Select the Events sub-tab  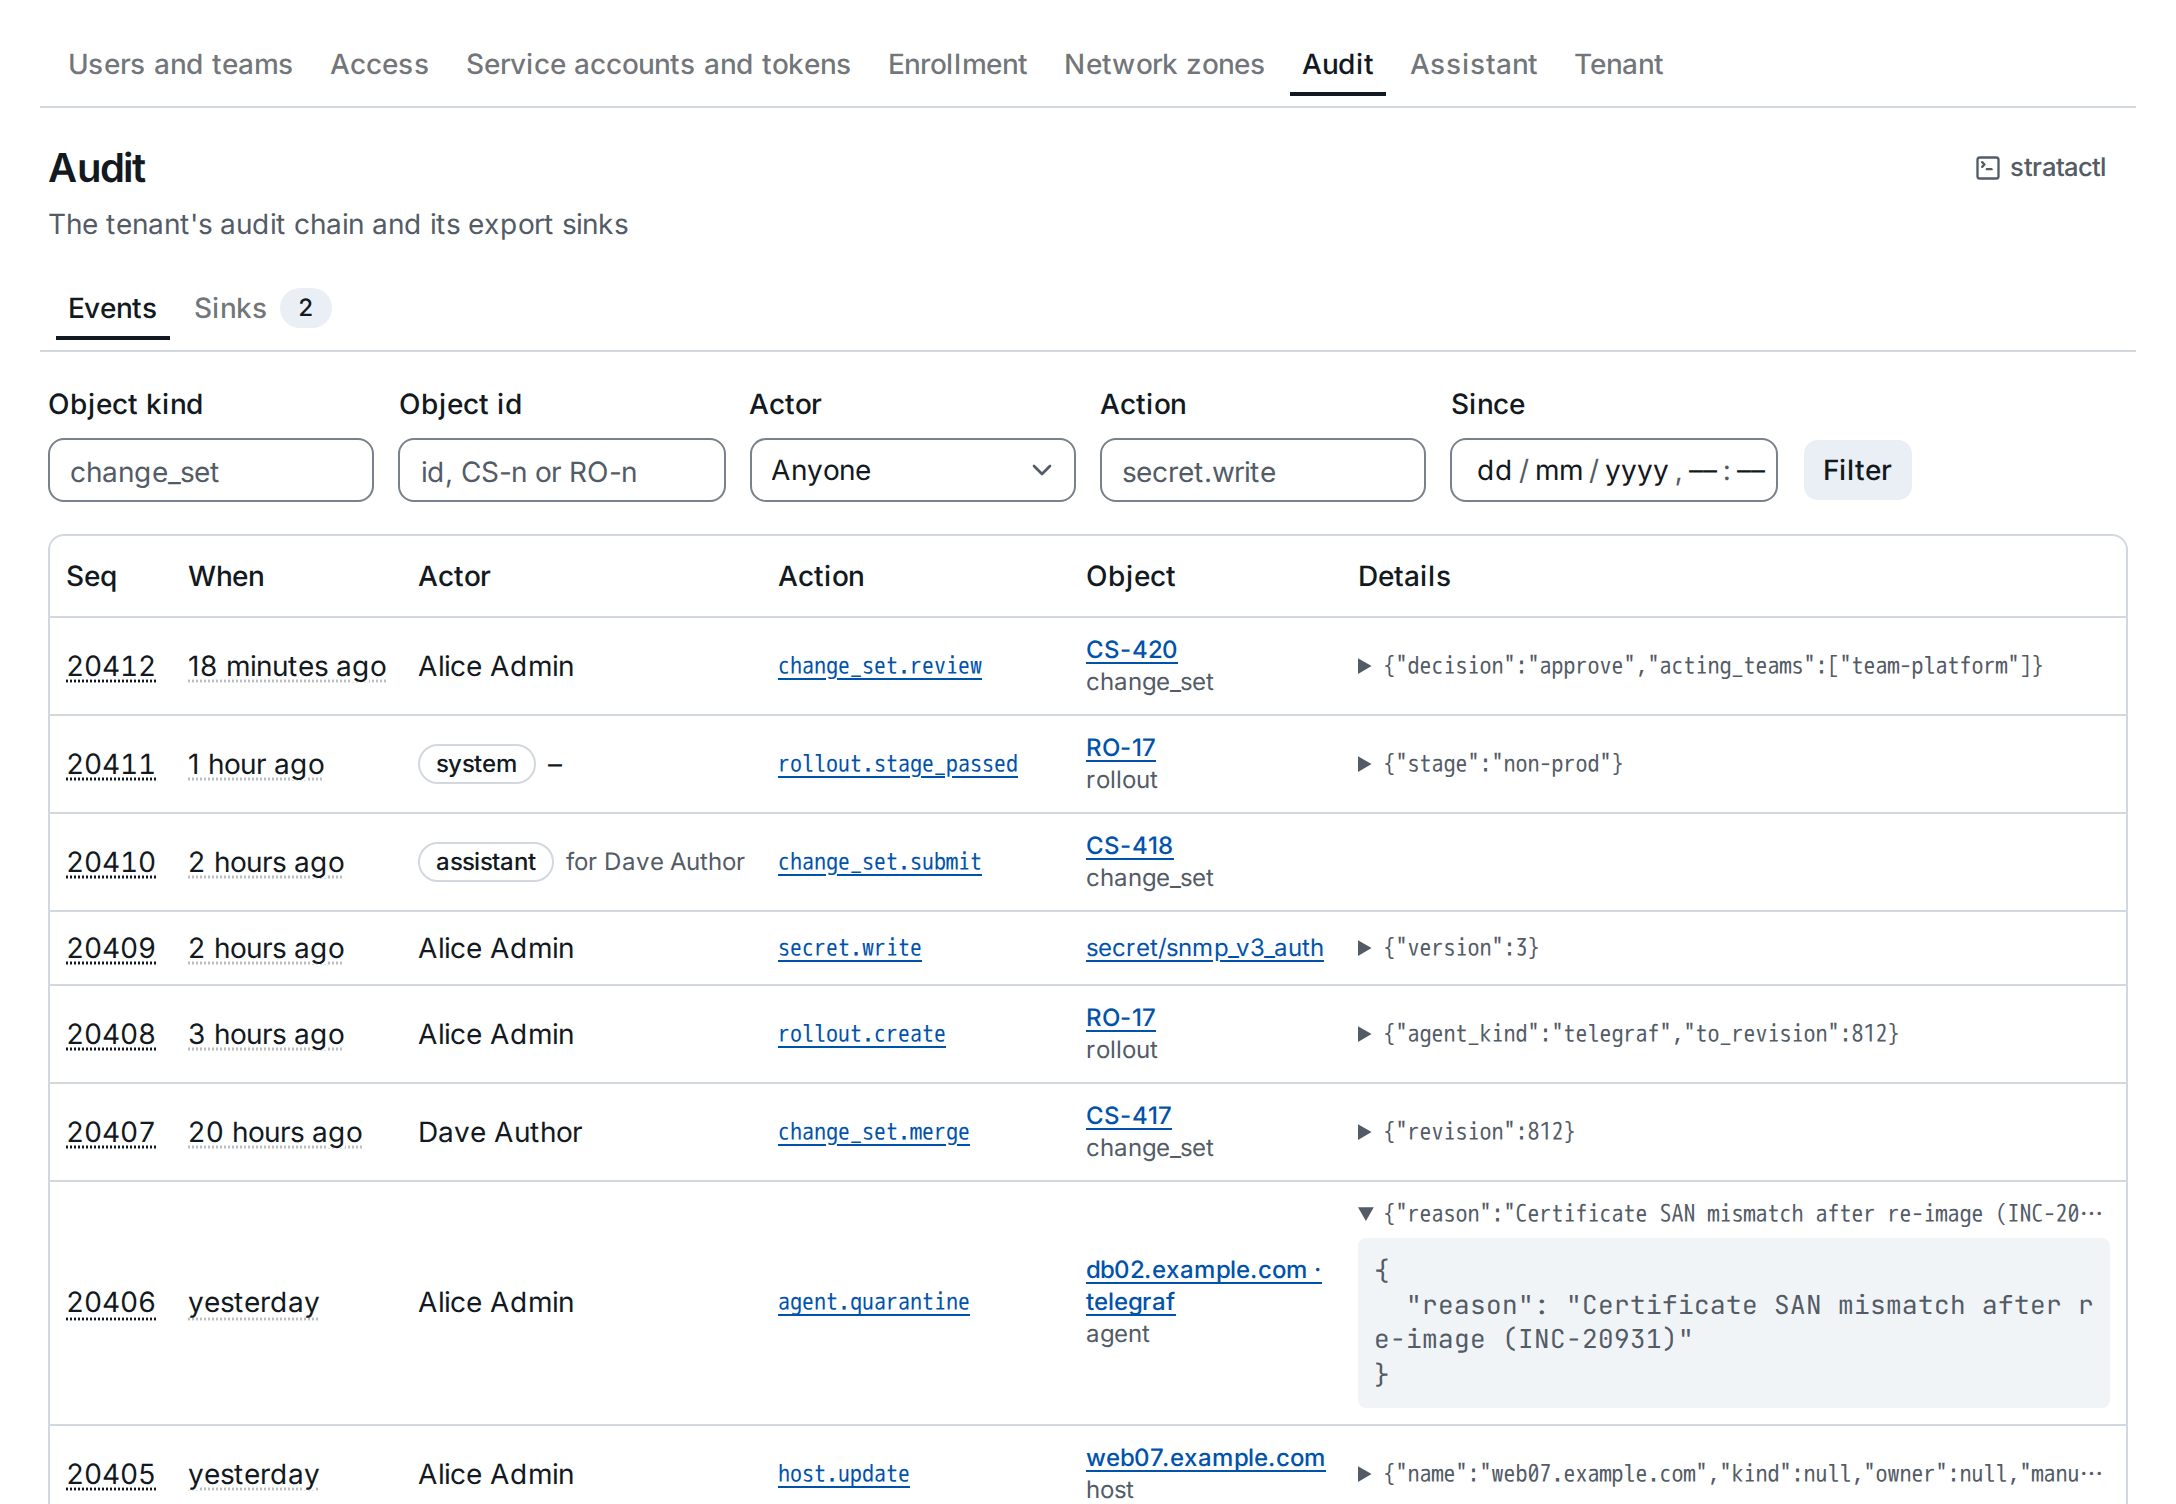(x=112, y=308)
